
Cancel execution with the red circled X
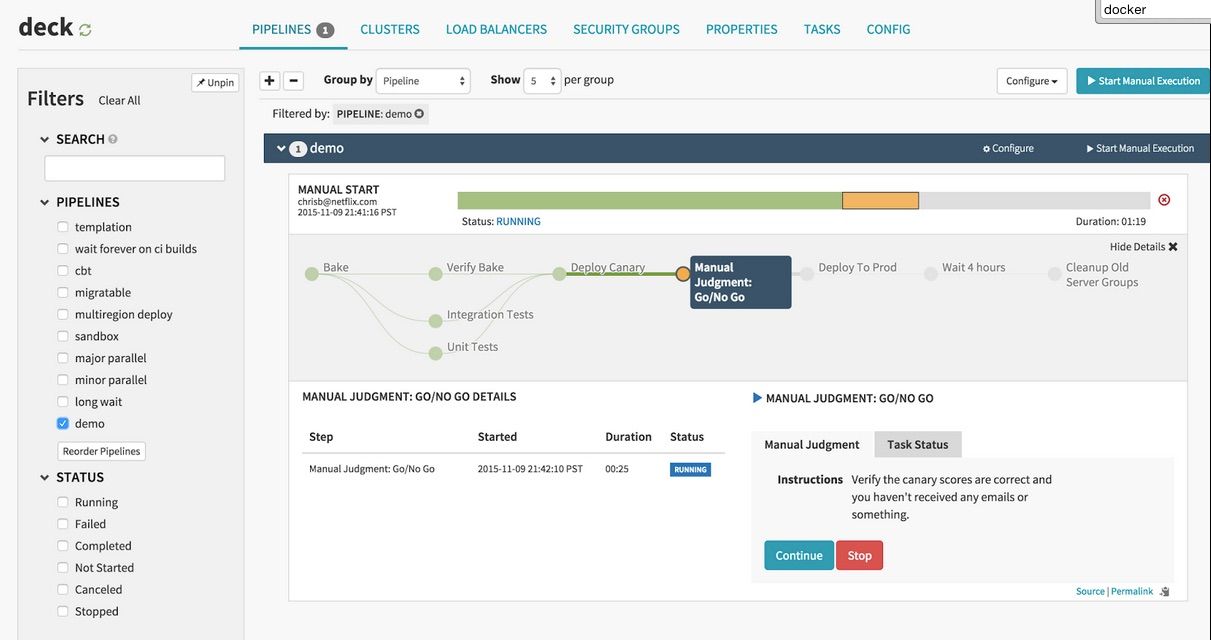[1164, 200]
